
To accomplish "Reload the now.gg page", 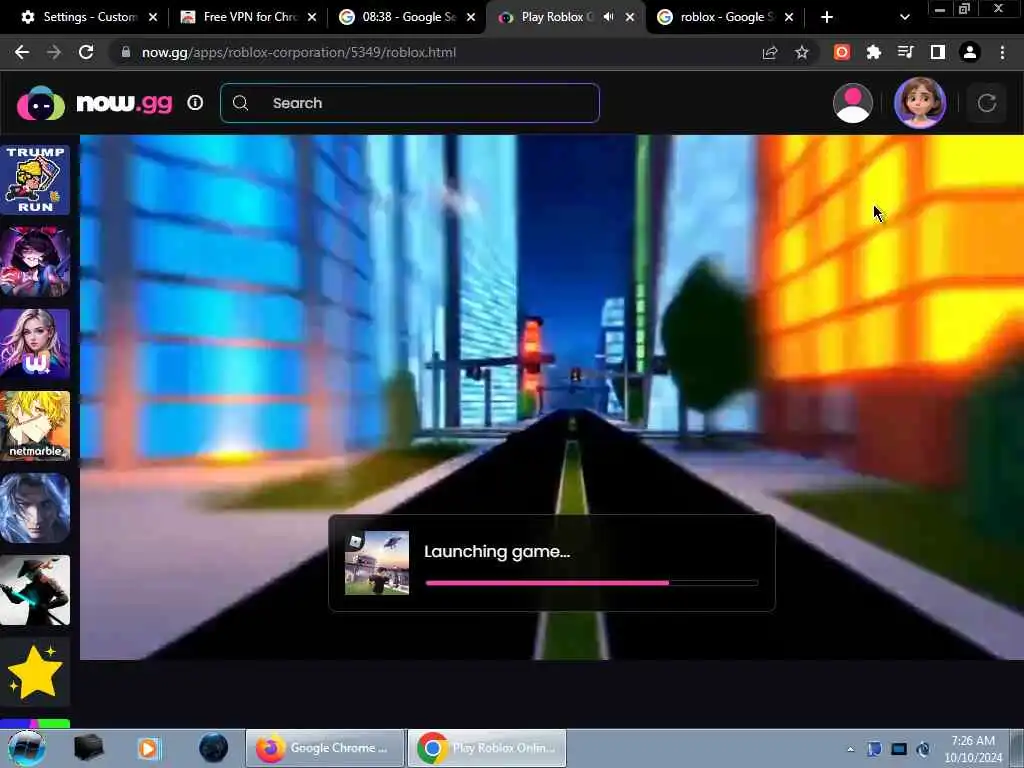I will pyautogui.click(x=86, y=52).
